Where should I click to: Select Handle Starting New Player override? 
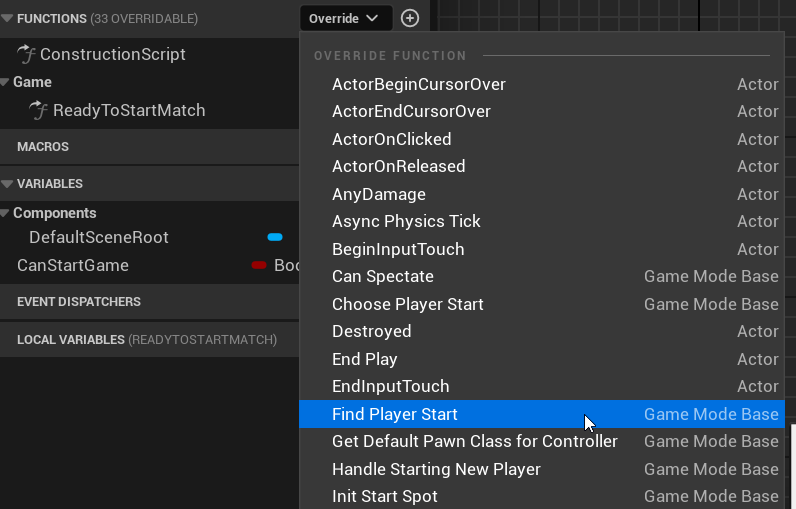coord(436,469)
